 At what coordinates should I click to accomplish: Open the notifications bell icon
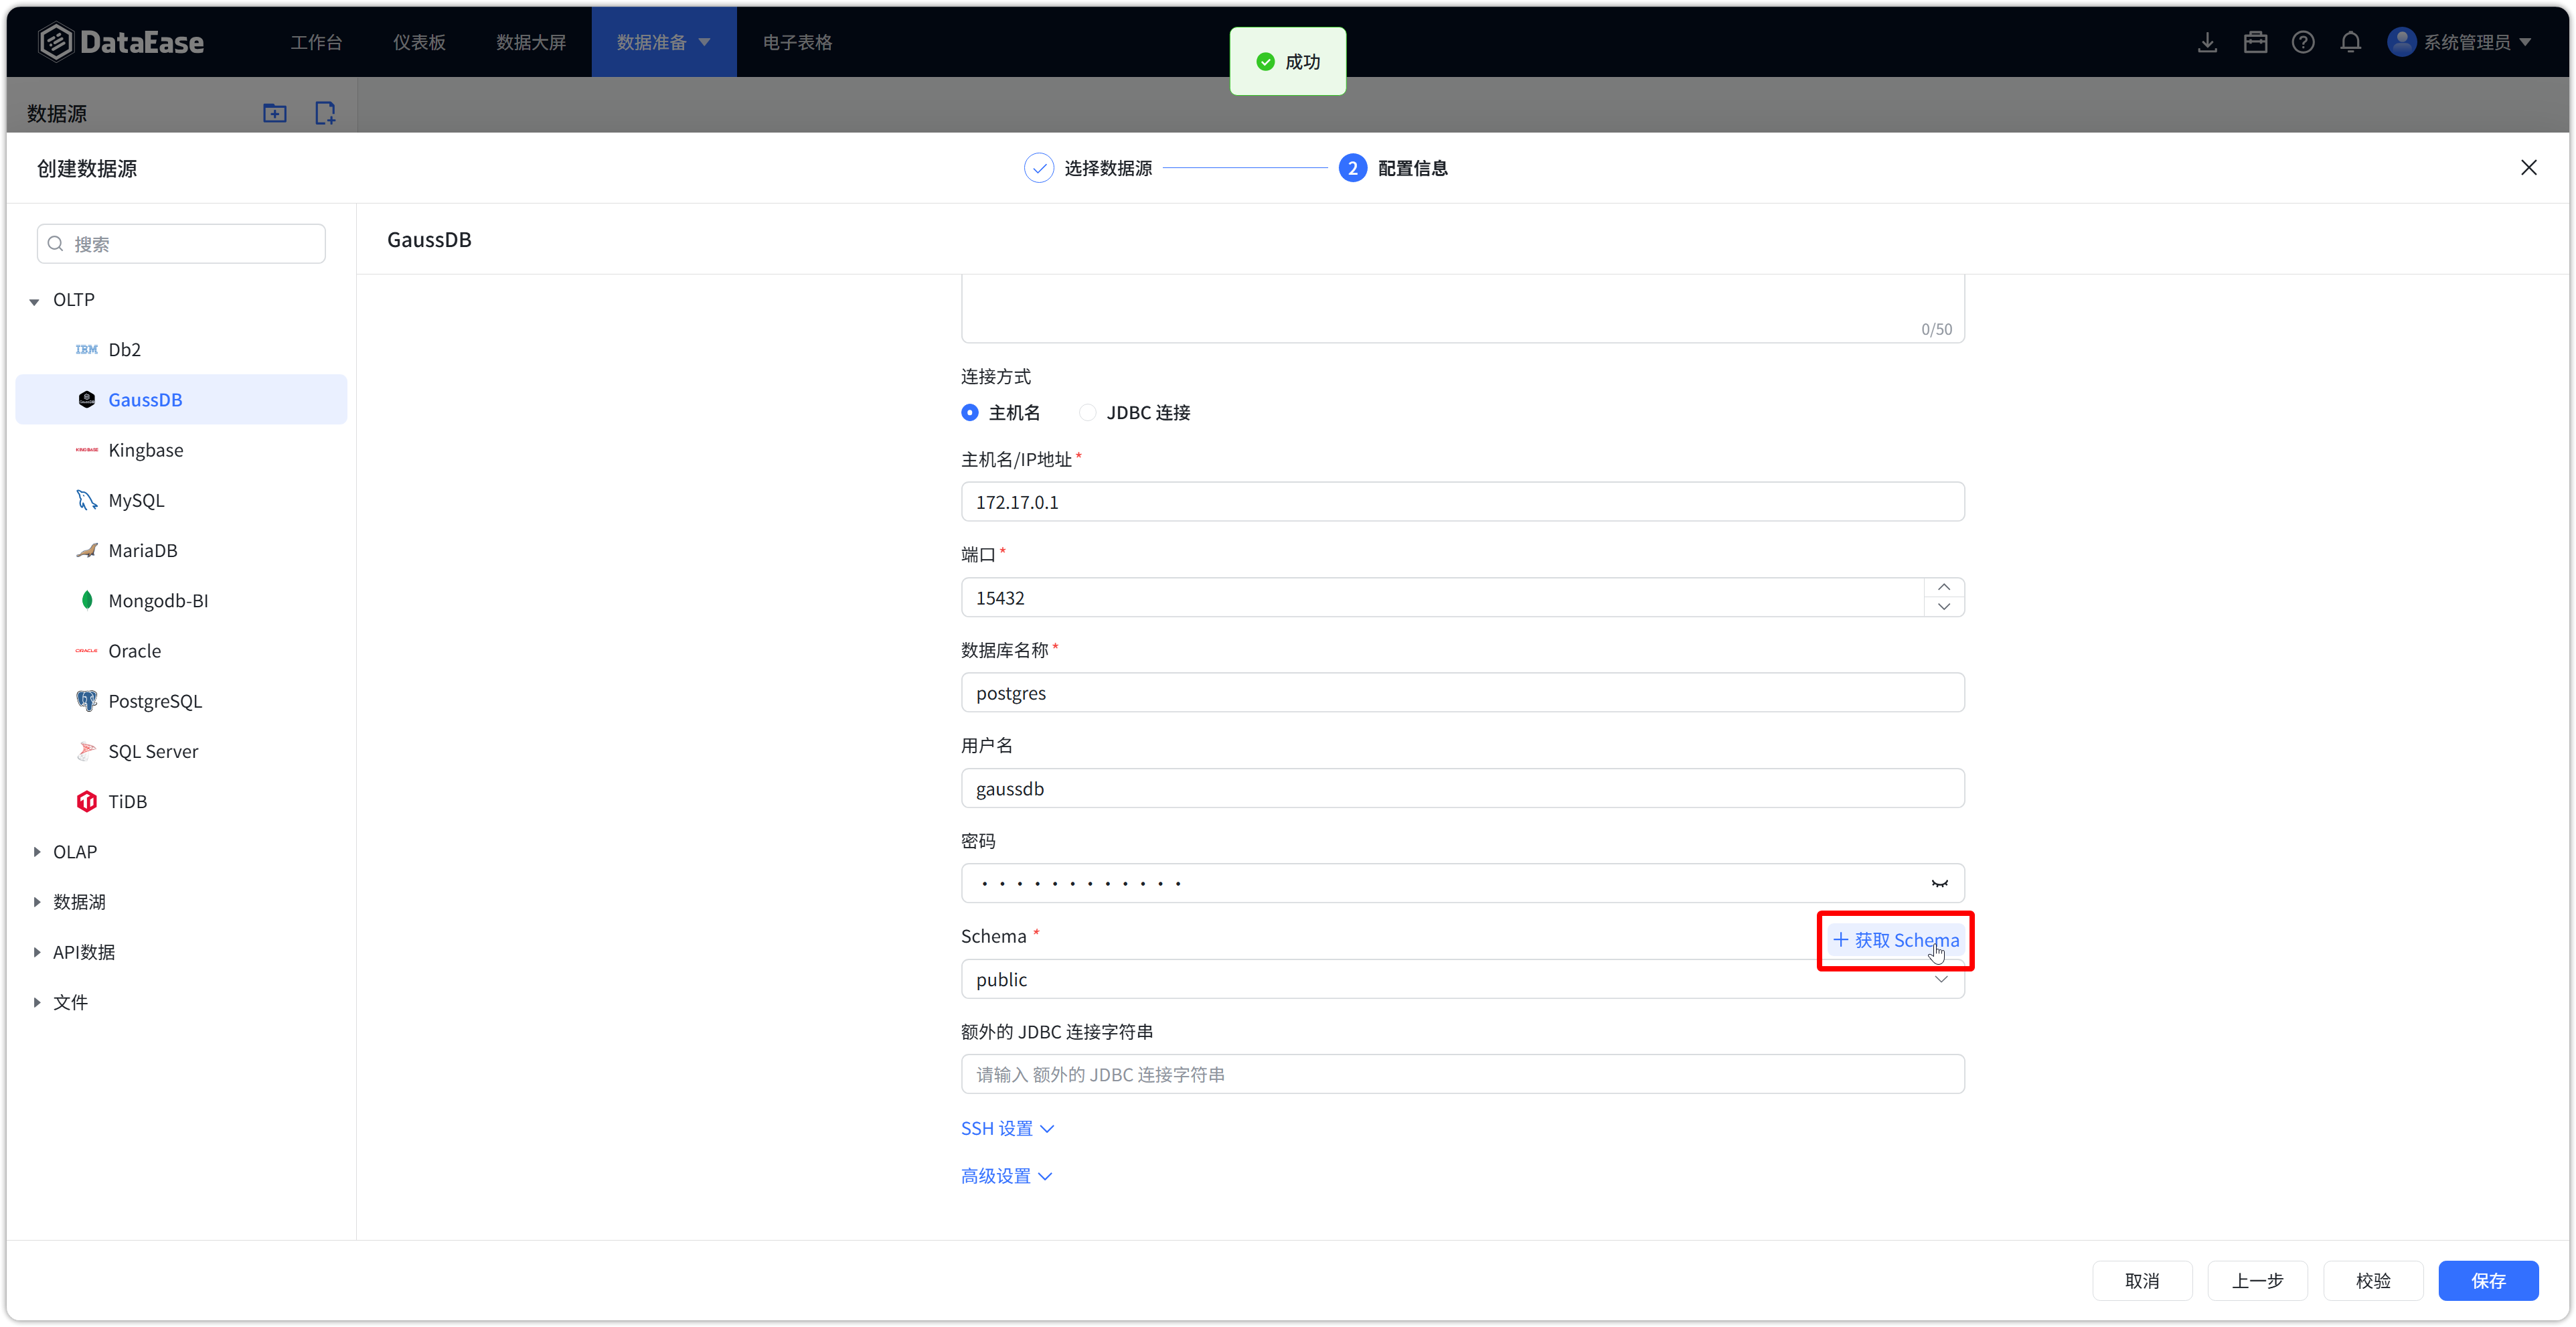tap(2351, 42)
